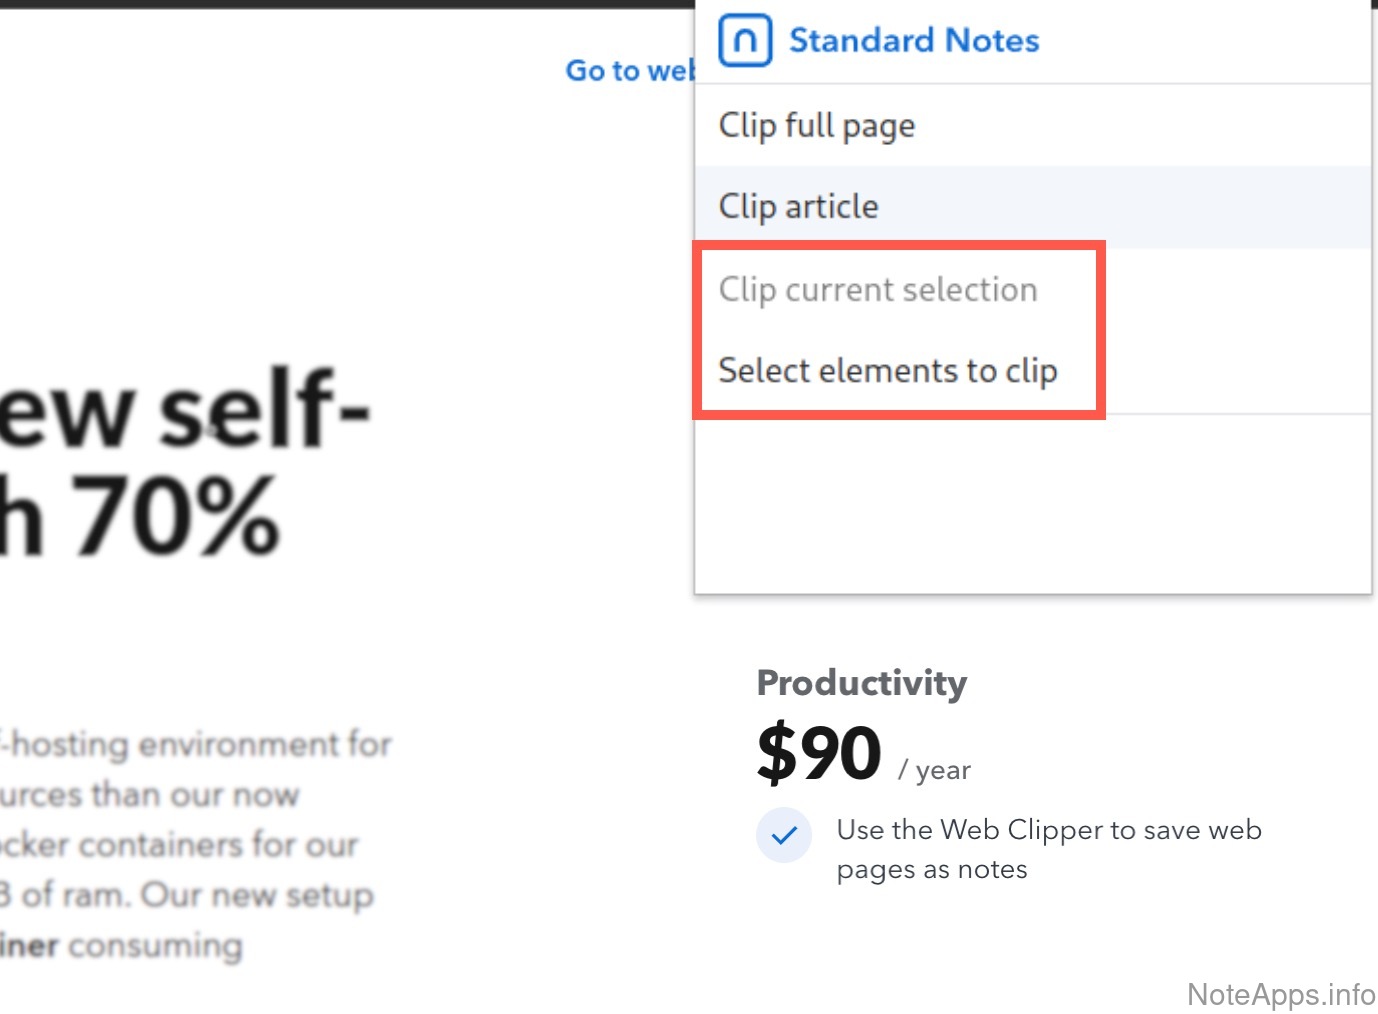
Task: Click the $90 price amount
Action: (x=819, y=753)
